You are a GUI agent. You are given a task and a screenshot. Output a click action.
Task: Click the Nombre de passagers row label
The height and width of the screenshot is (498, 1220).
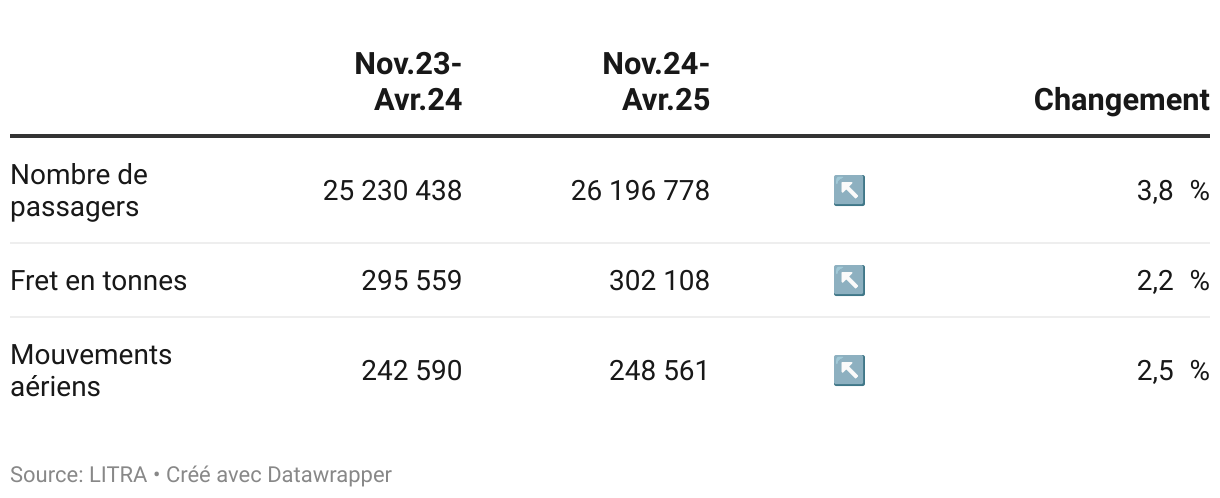pyautogui.click(x=79, y=190)
